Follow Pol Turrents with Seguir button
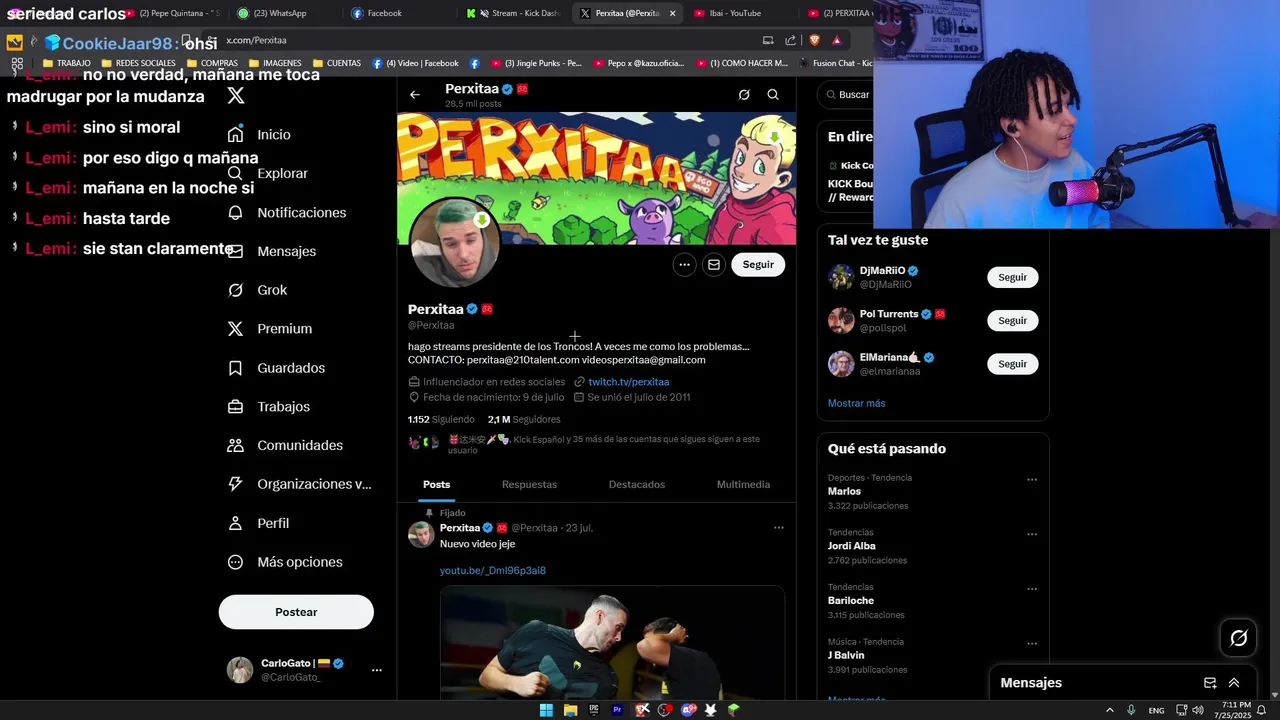Image resolution: width=1280 pixels, height=720 pixels. click(1012, 321)
